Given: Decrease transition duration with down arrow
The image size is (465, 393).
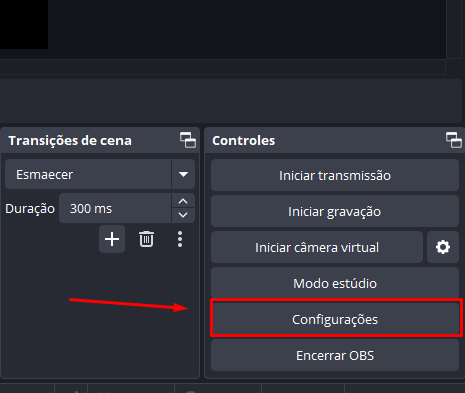Looking at the screenshot, I should point(183,215).
